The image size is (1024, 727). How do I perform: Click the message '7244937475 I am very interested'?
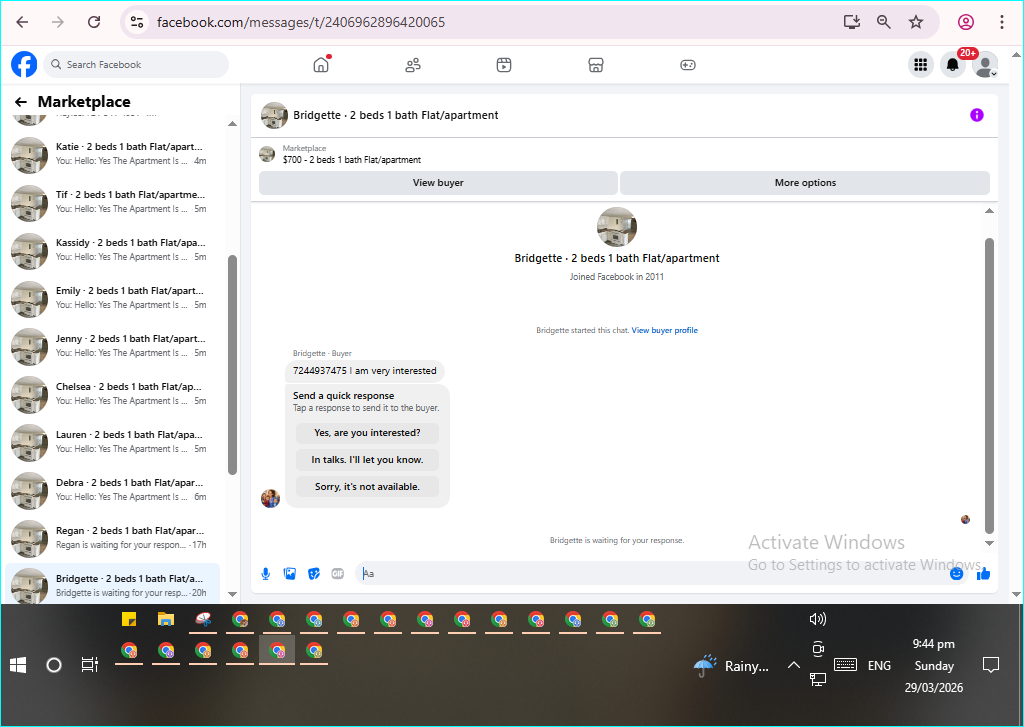364,371
